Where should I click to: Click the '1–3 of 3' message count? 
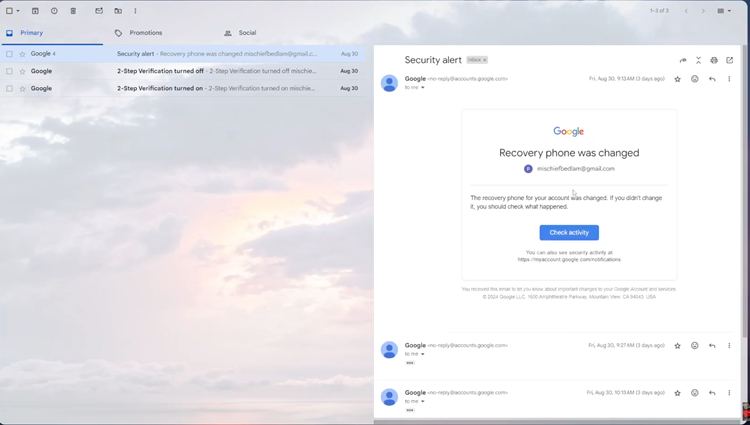(659, 11)
